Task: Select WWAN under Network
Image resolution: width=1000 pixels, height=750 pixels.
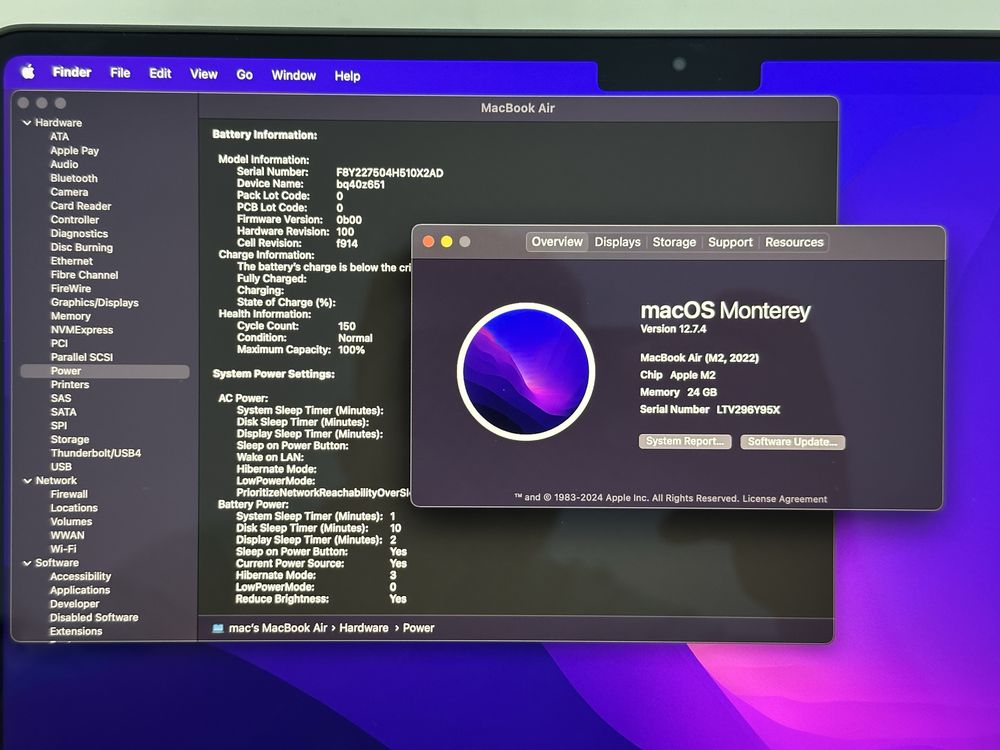Action: pyautogui.click(x=67, y=535)
